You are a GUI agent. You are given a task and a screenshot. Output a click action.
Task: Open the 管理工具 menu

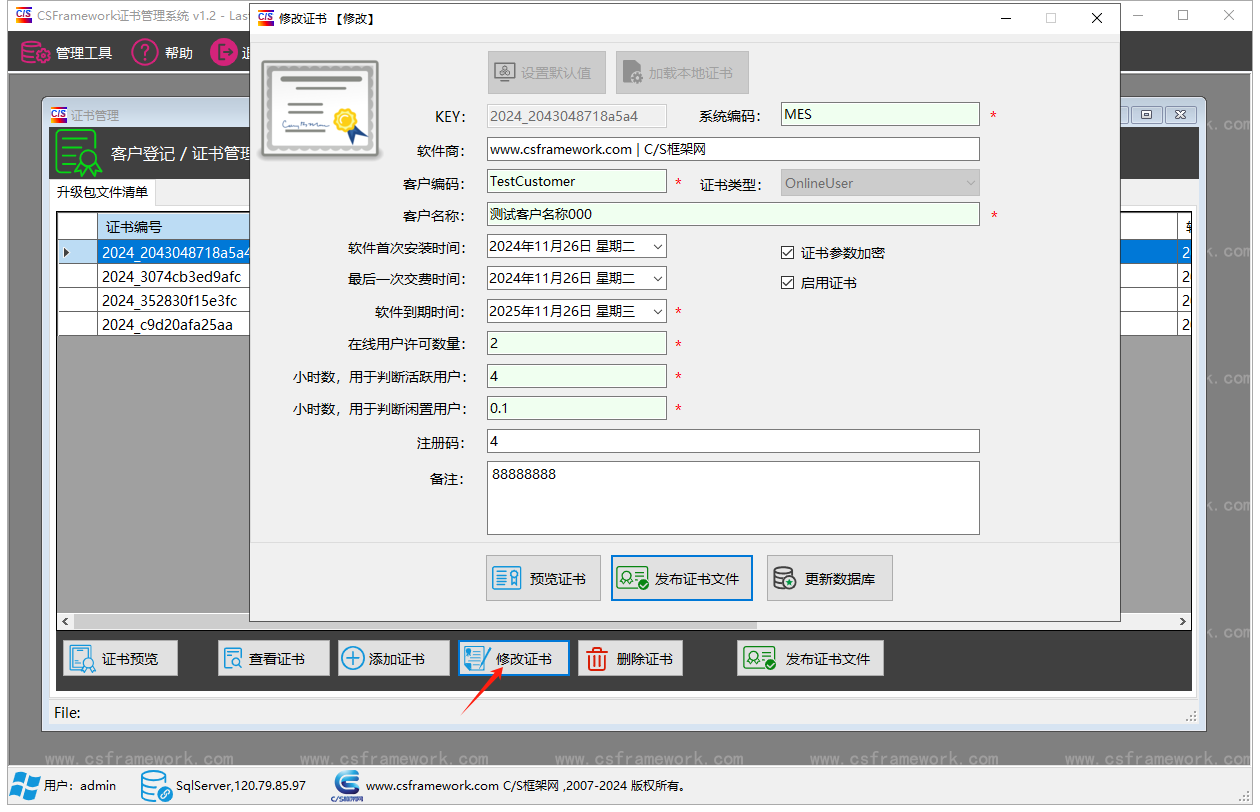(66, 53)
